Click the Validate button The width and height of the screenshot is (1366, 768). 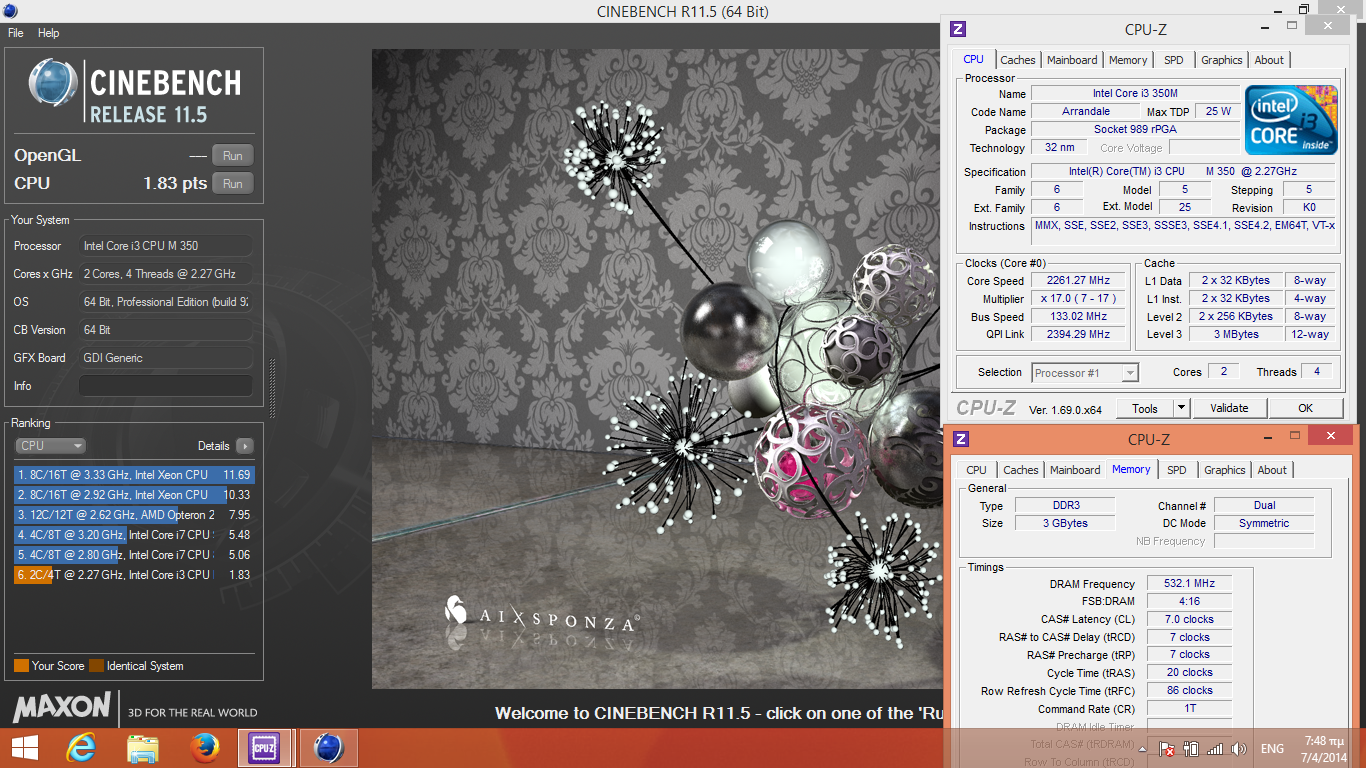pyautogui.click(x=1229, y=408)
